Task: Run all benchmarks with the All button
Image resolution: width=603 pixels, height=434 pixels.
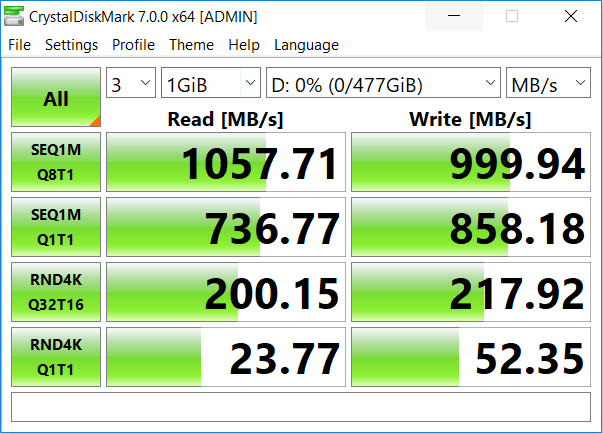Action: point(56,98)
